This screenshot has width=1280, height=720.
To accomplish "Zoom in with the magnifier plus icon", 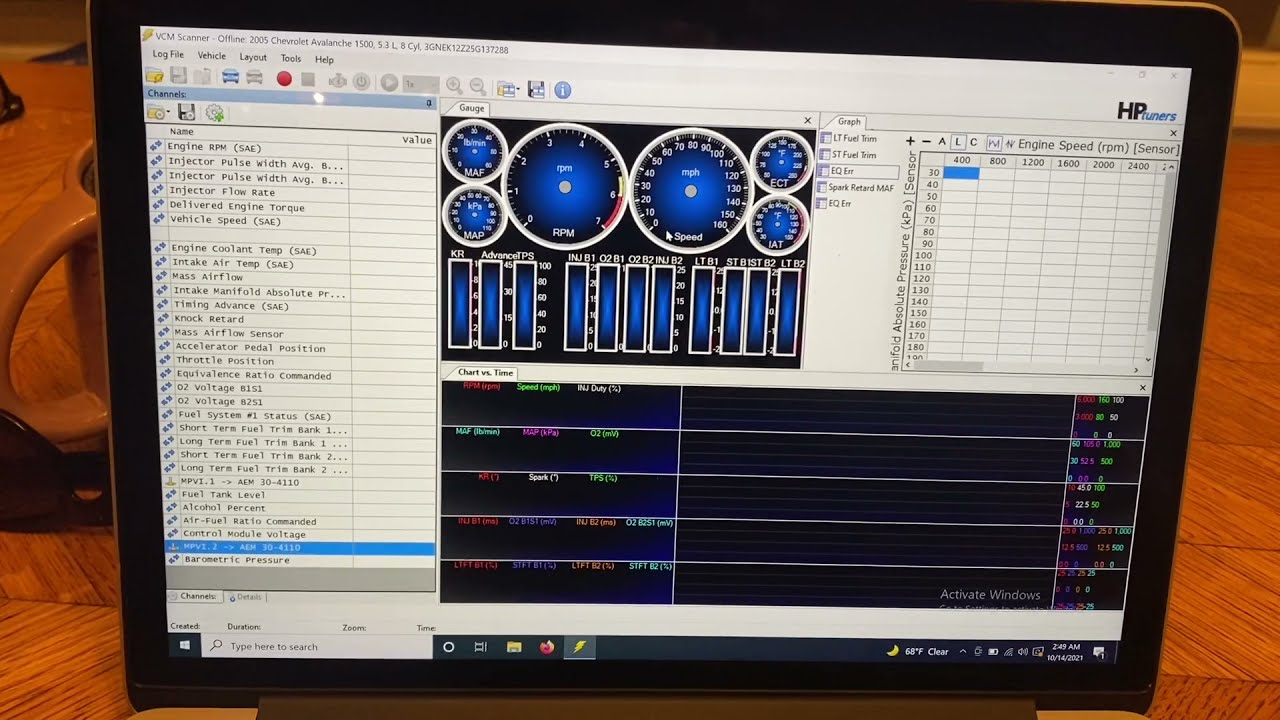I will 454,86.
